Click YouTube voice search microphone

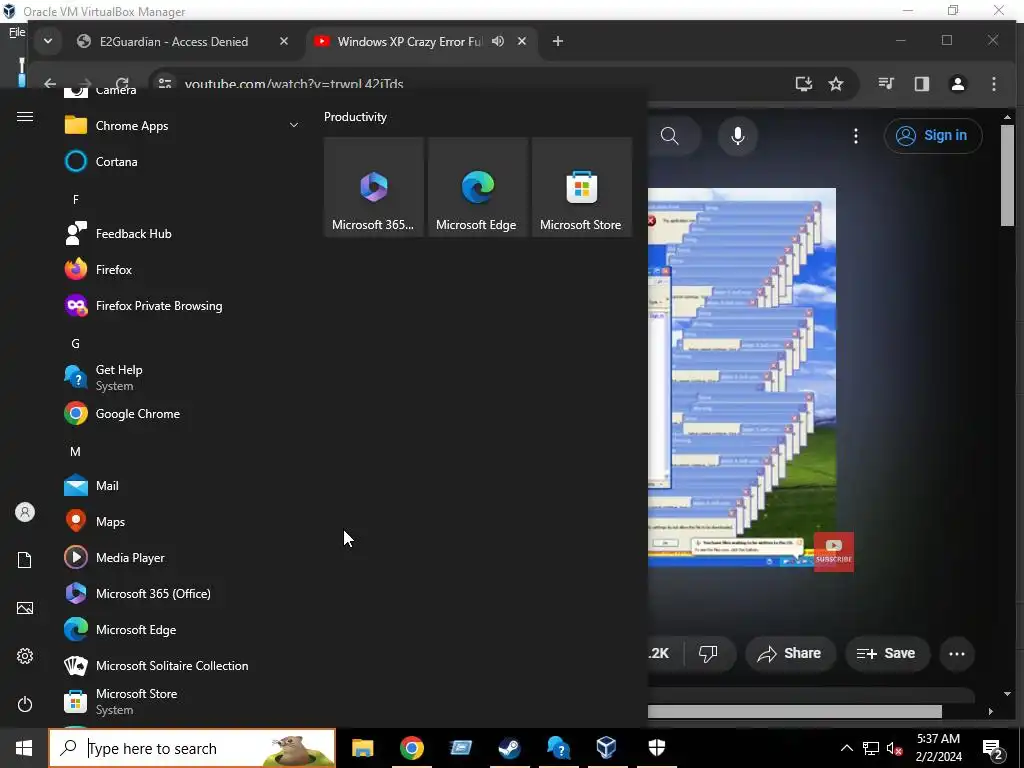click(738, 136)
